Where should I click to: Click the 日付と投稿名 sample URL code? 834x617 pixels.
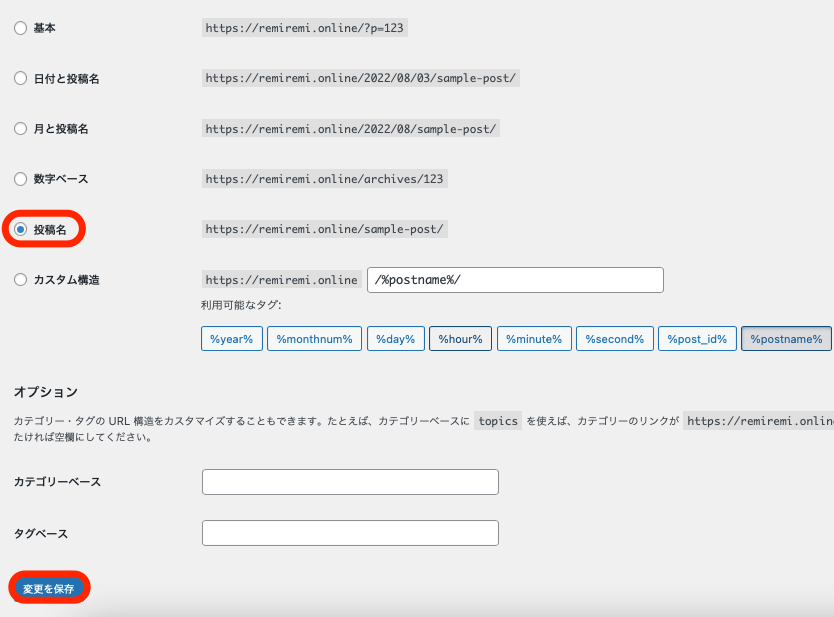pos(361,78)
